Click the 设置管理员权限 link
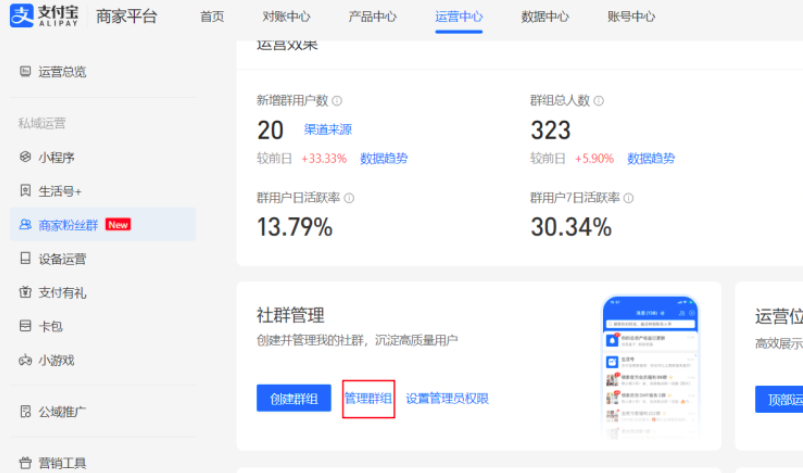803x473 pixels. click(x=447, y=398)
